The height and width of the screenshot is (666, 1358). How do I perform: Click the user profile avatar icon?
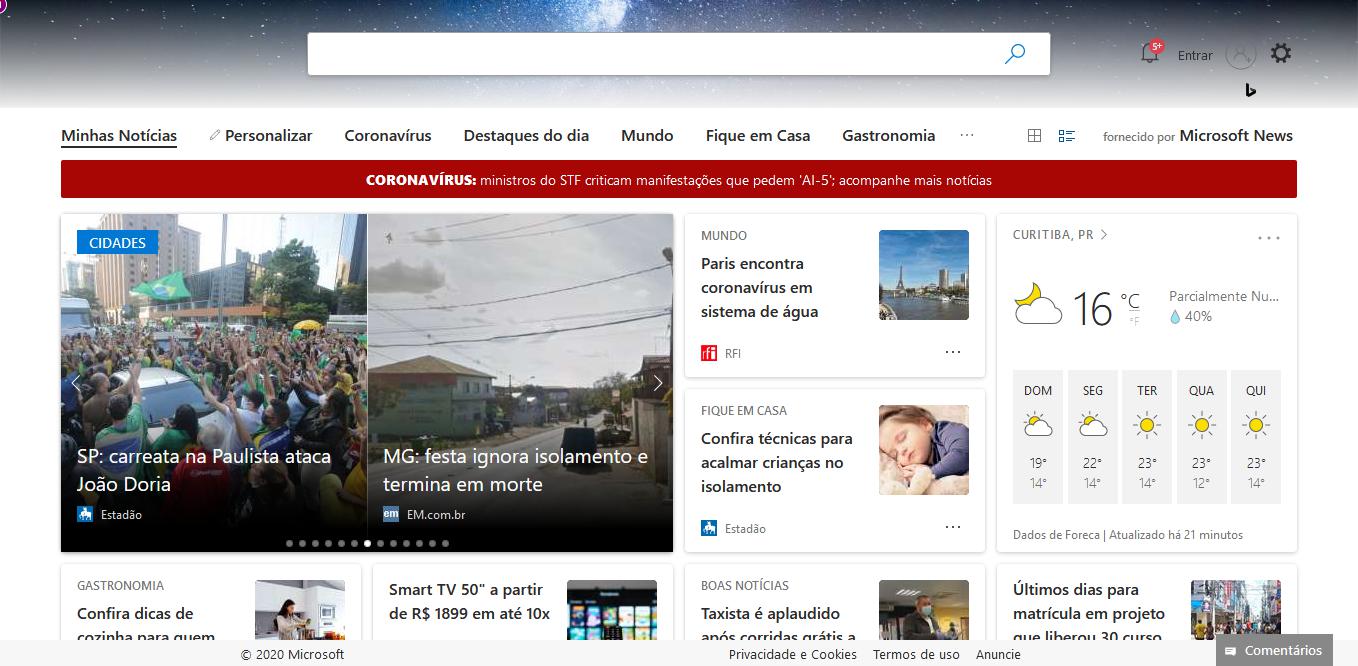point(1240,54)
